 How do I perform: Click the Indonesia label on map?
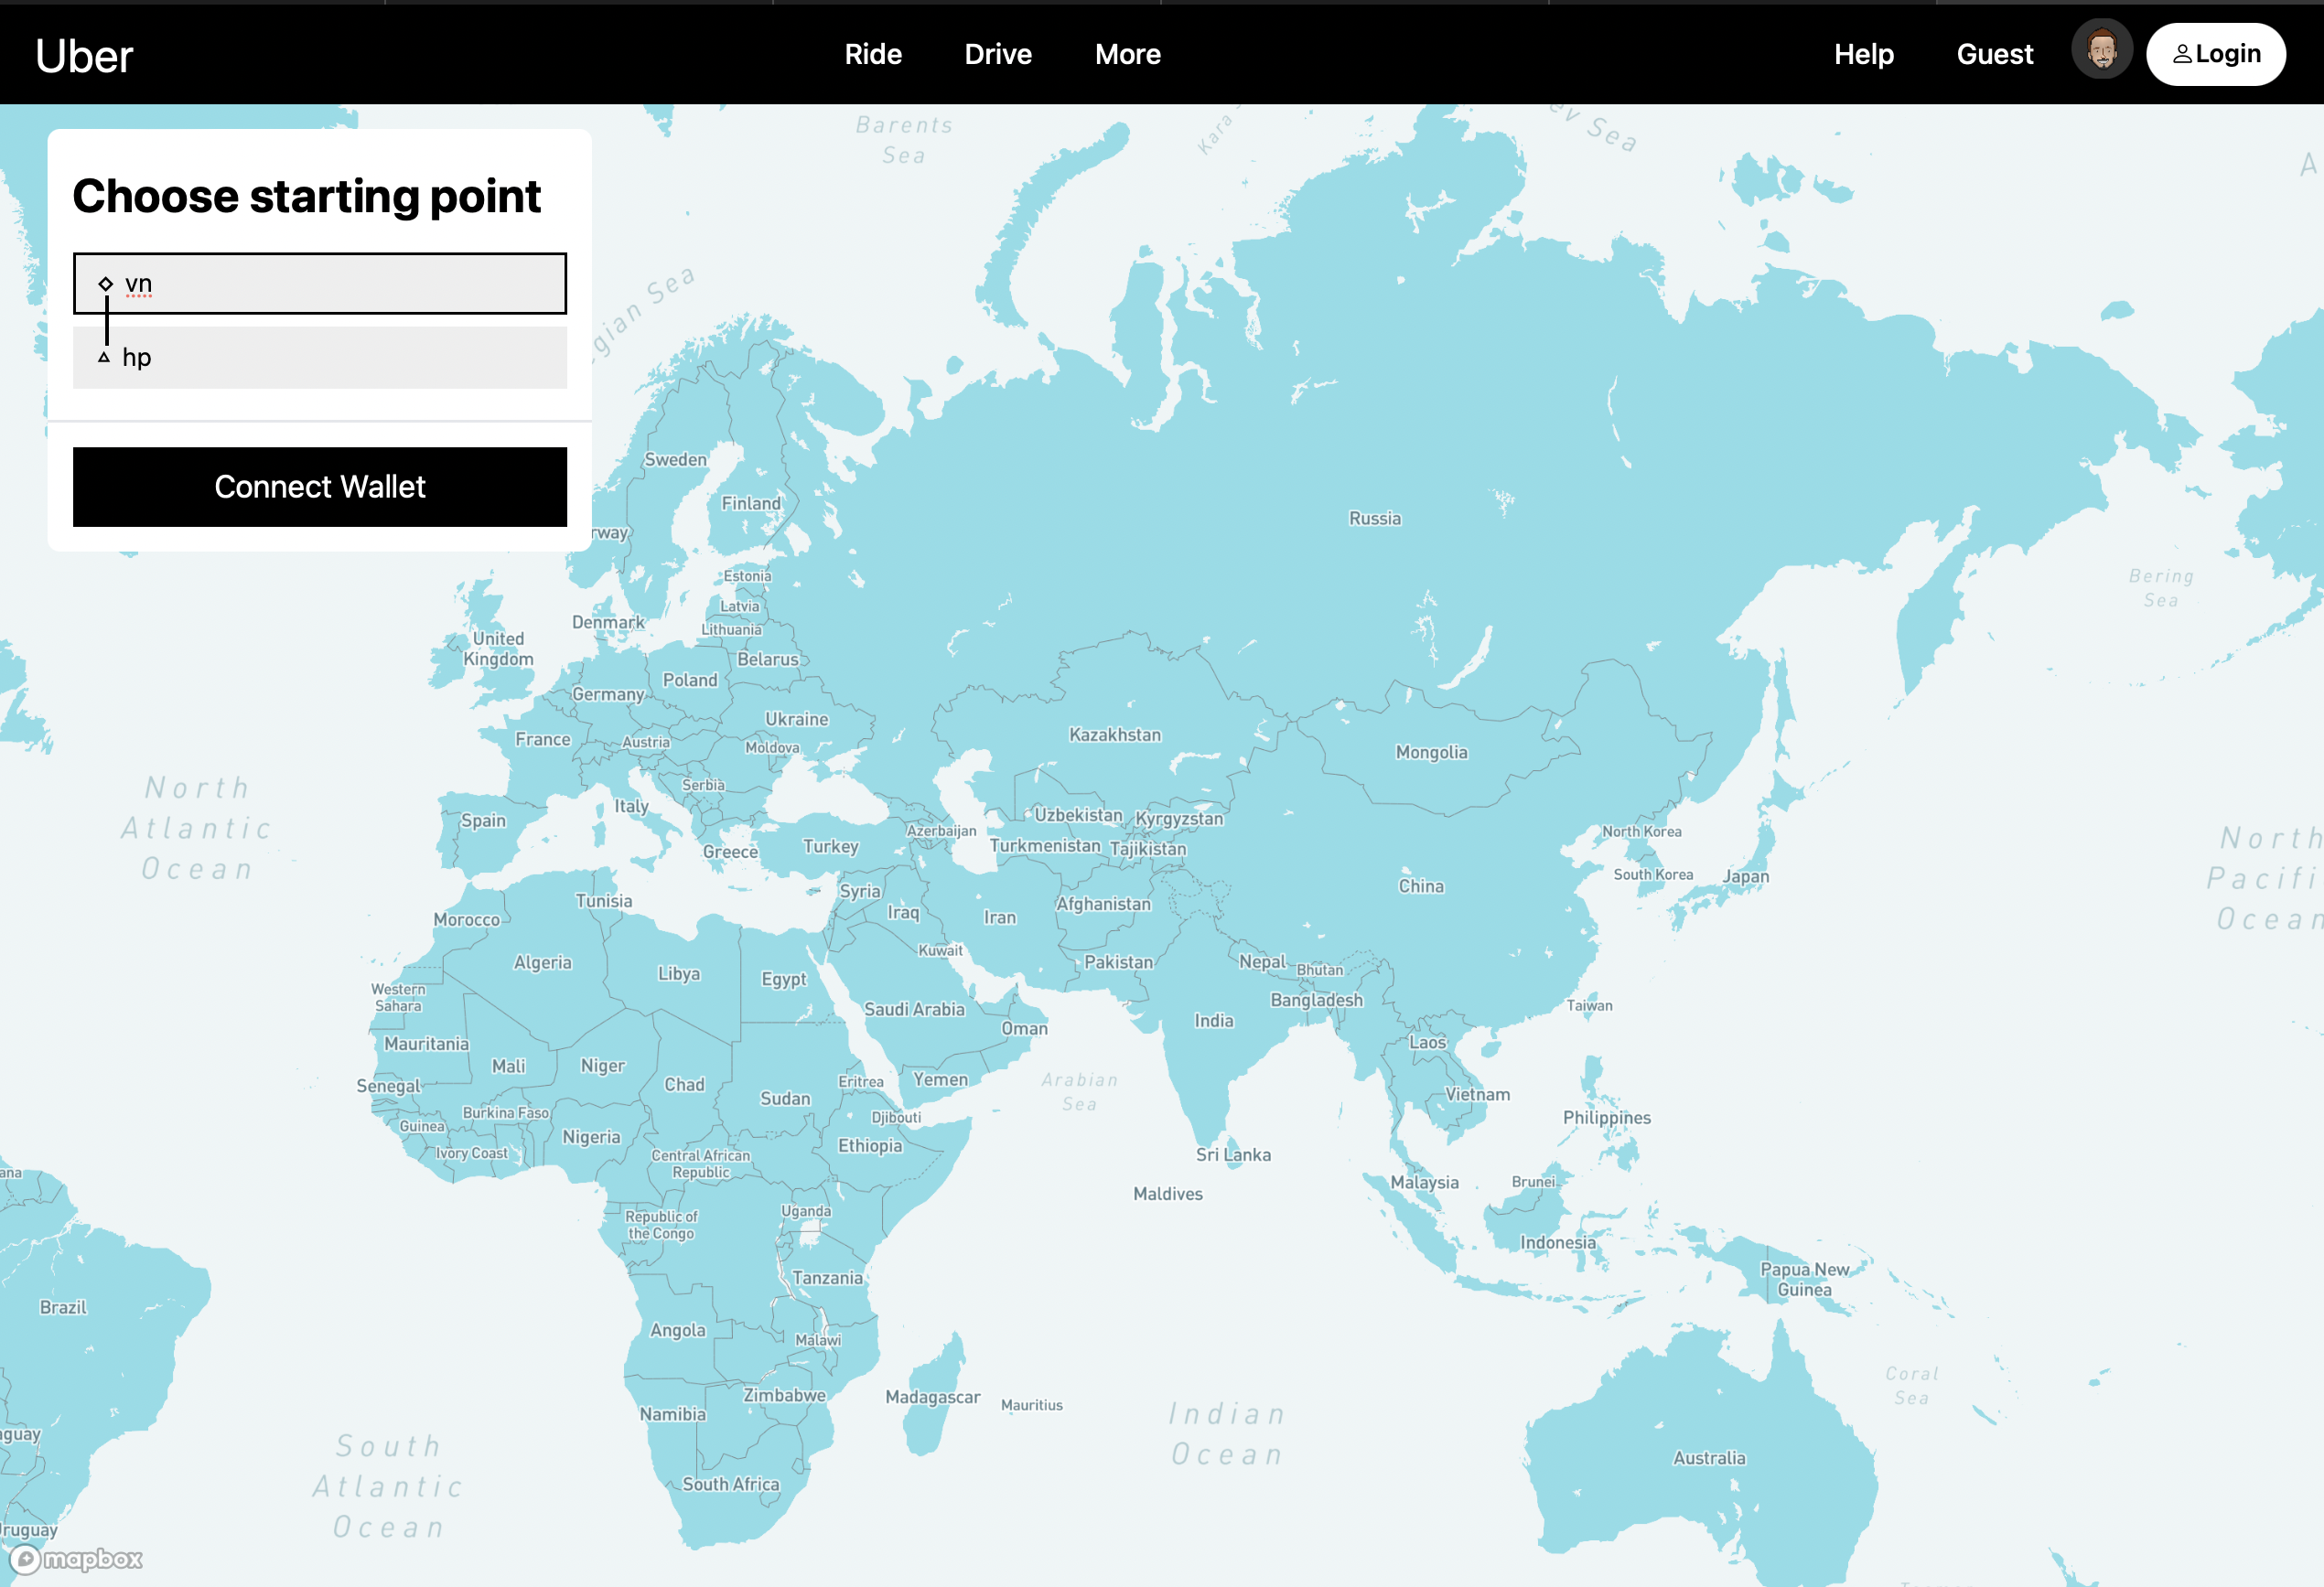coord(1558,1243)
